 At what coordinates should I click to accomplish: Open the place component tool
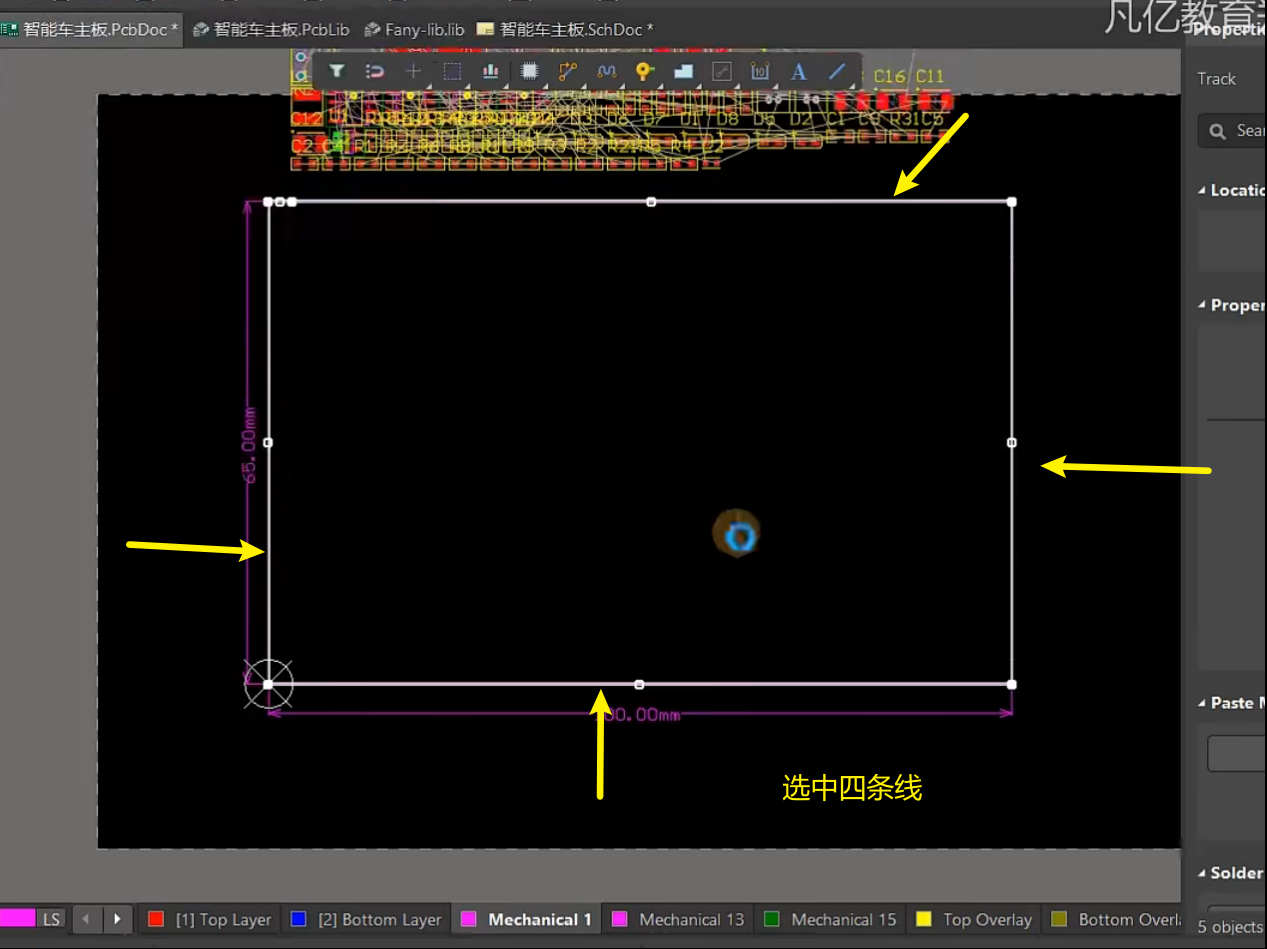pos(529,71)
